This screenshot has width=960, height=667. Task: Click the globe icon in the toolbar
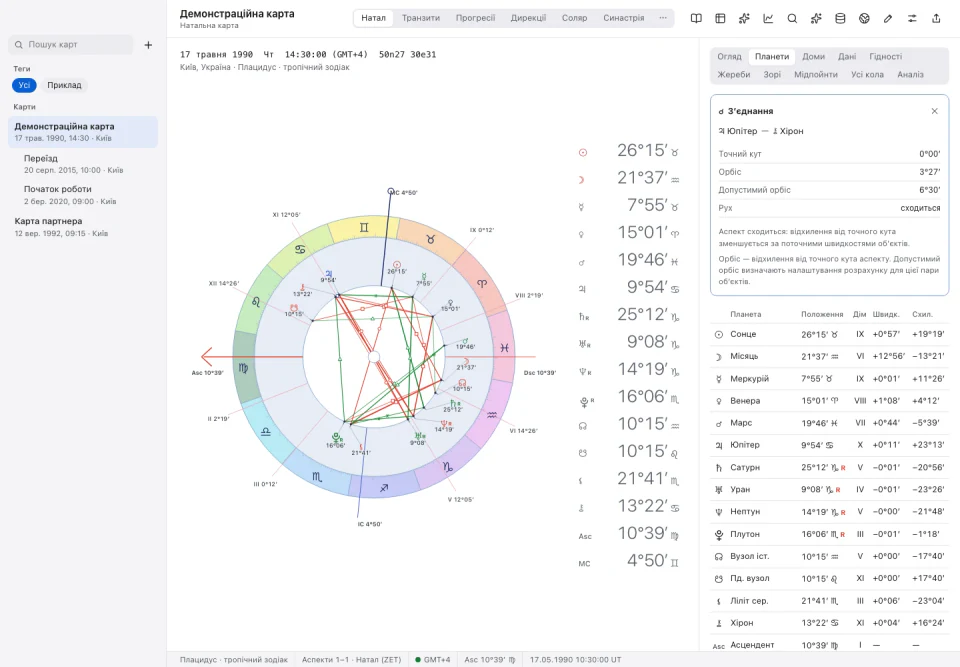click(x=864, y=18)
